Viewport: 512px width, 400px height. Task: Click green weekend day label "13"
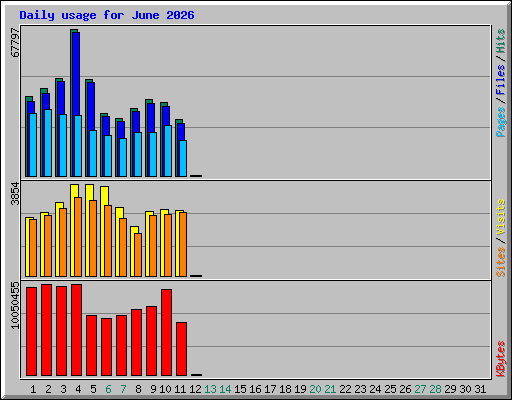tap(210, 389)
